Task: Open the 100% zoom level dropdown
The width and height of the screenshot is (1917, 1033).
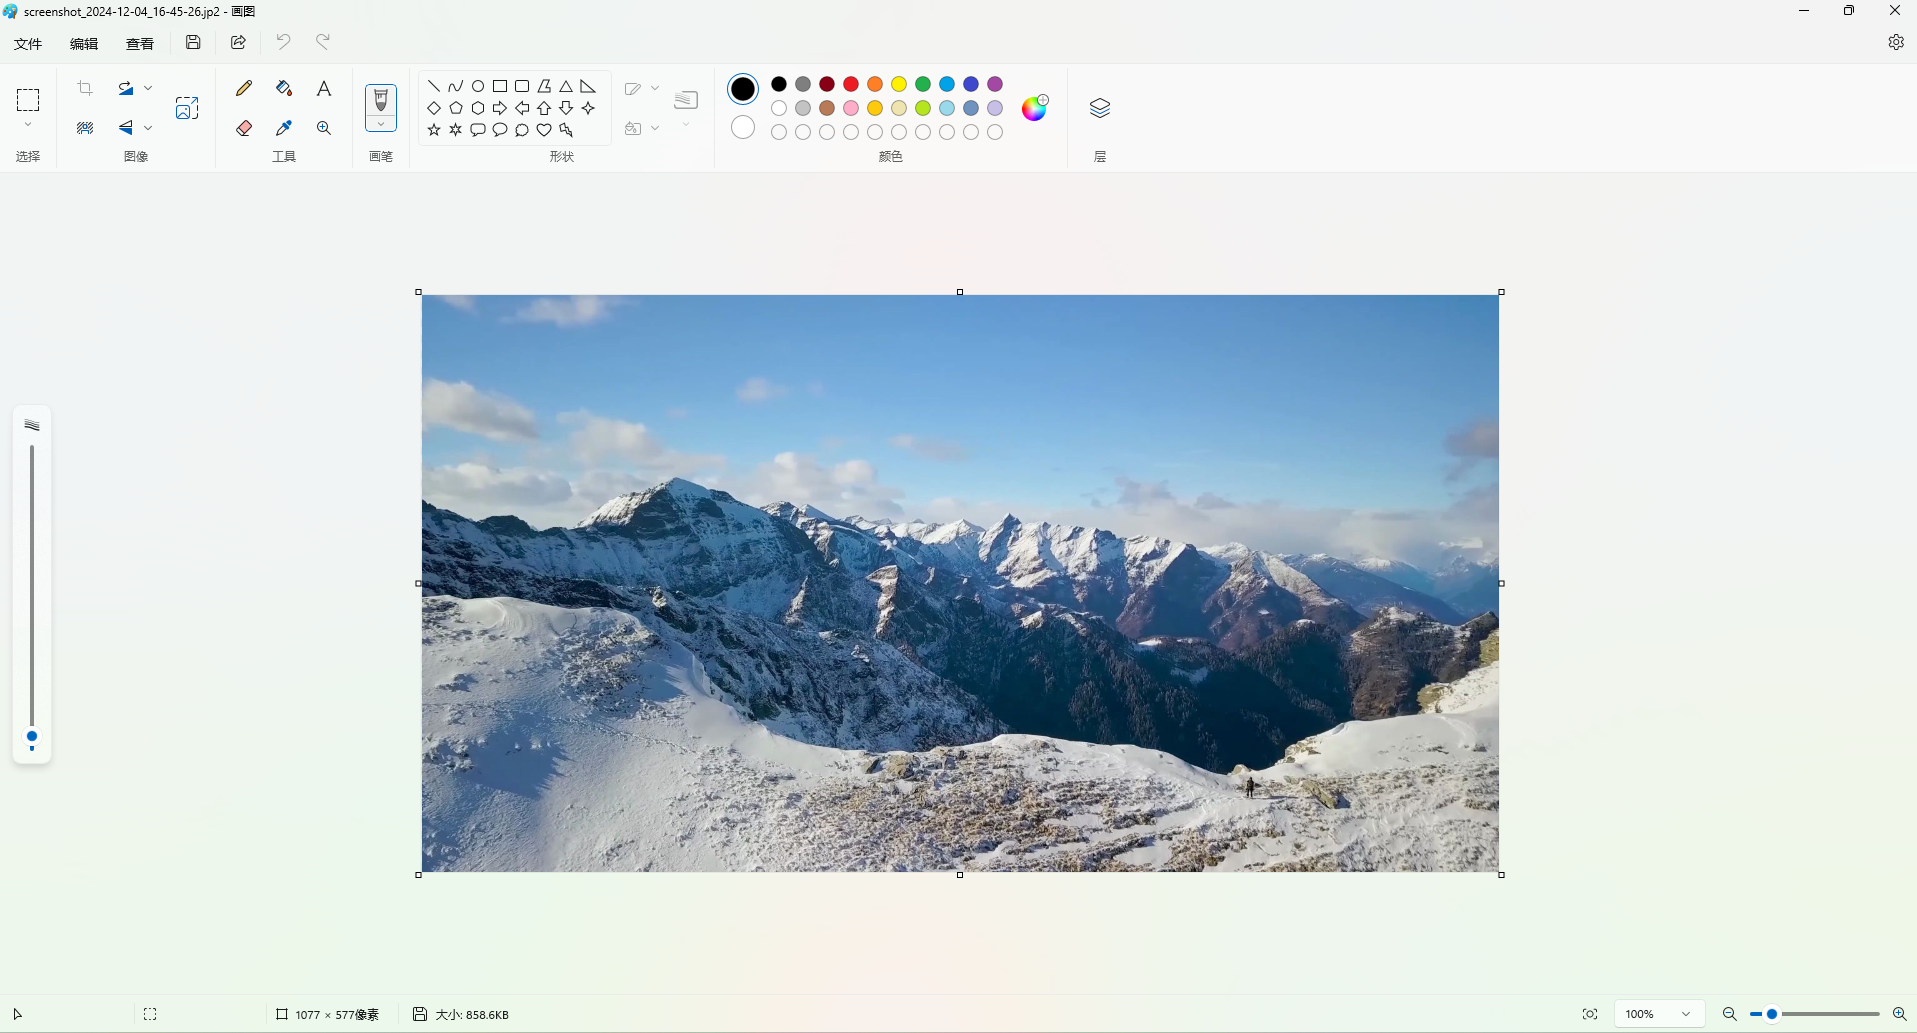Action: [x=1659, y=1014]
